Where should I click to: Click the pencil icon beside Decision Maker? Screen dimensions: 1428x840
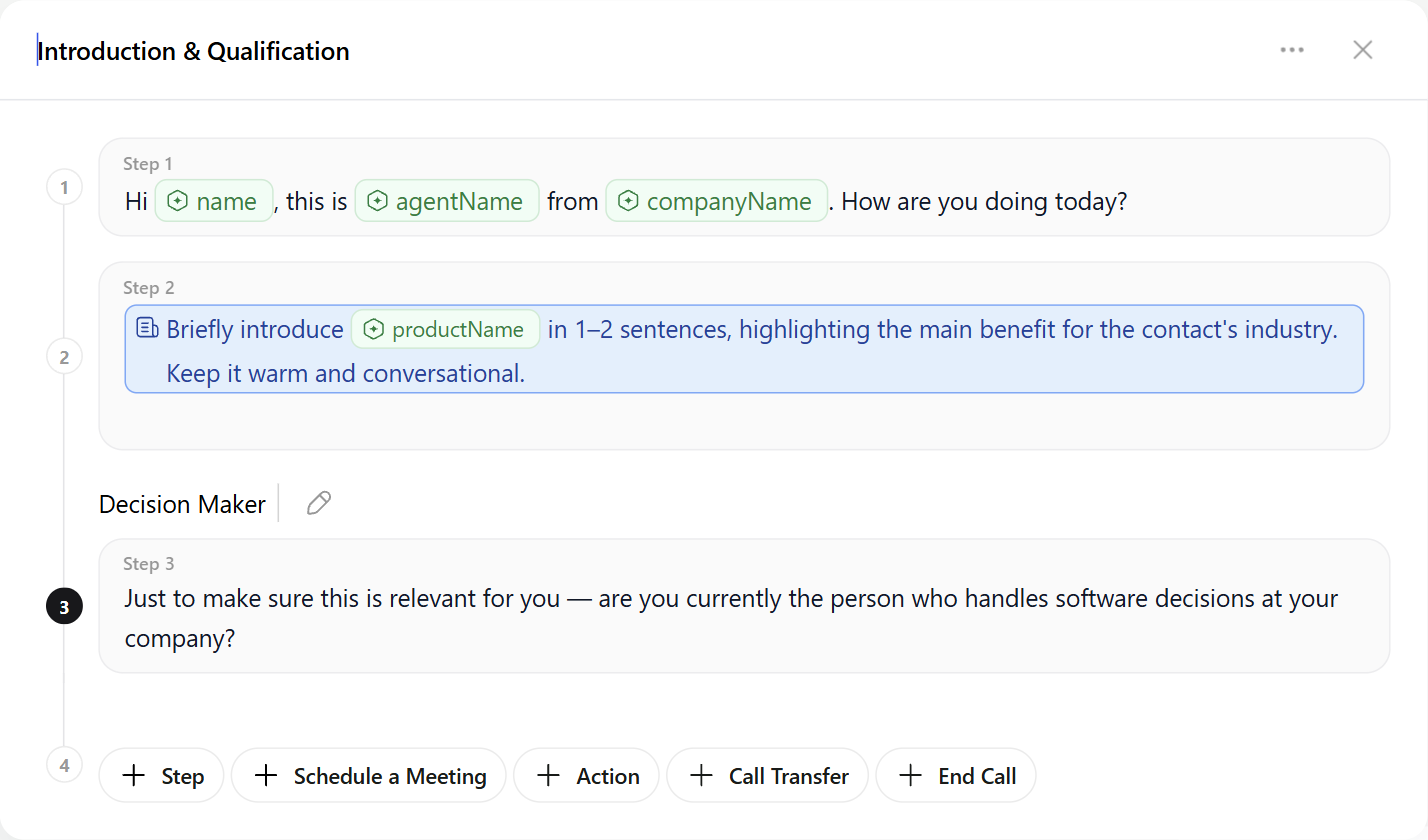click(319, 503)
